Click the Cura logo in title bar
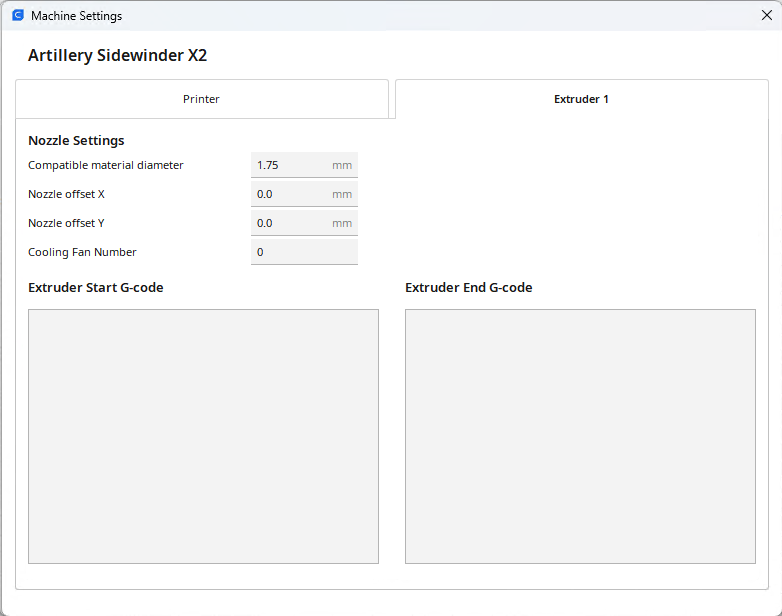The width and height of the screenshot is (782, 616). pyautogui.click(x=17, y=16)
